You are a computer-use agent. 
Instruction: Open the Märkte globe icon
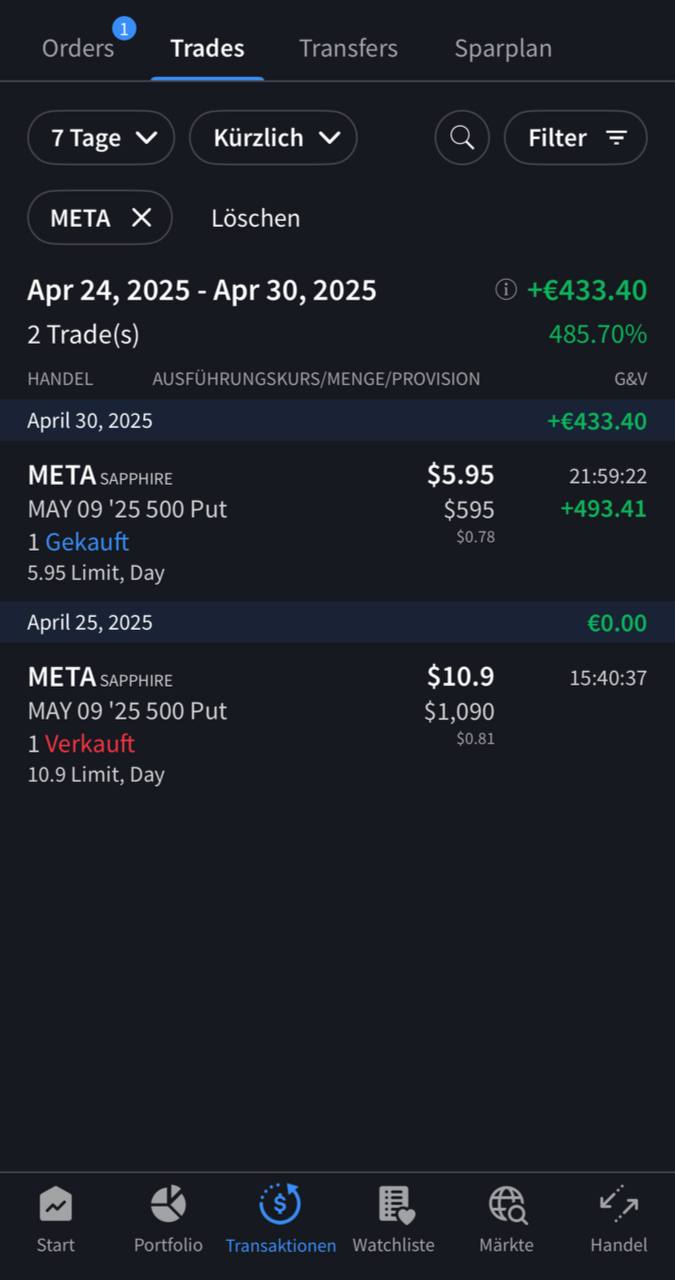pyautogui.click(x=506, y=1203)
